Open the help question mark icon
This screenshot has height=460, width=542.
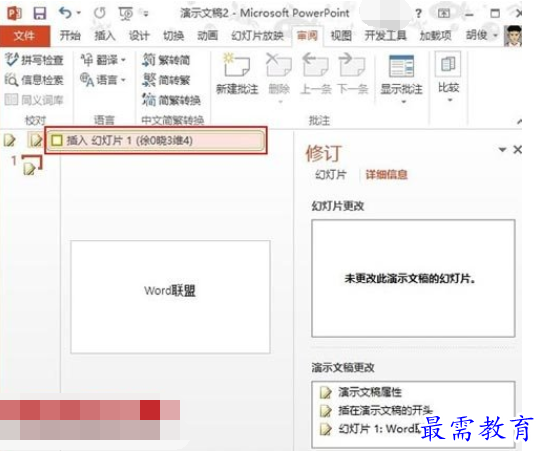(418, 13)
